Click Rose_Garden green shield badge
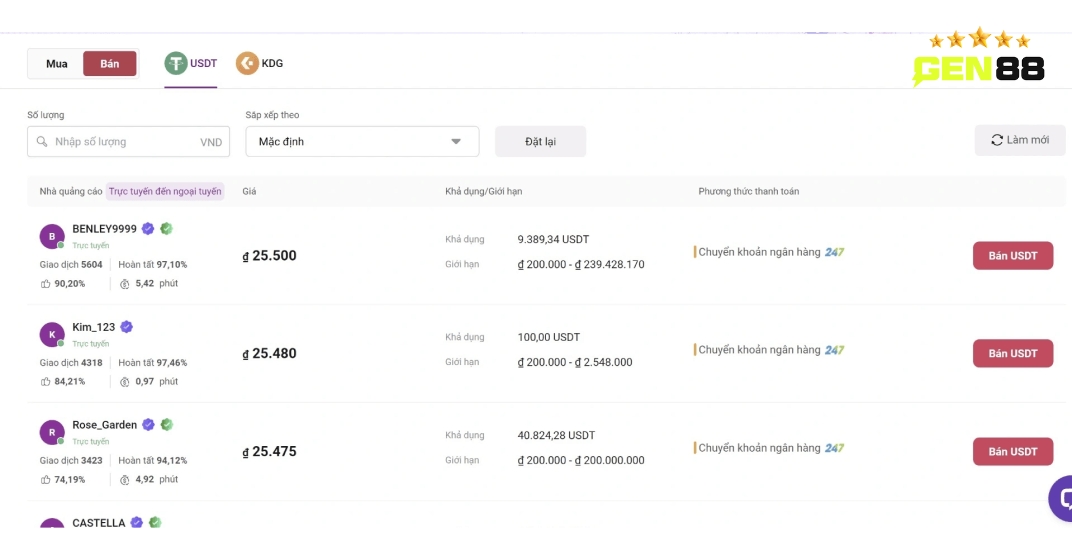Viewport: 1072px width, 560px height. click(167, 425)
